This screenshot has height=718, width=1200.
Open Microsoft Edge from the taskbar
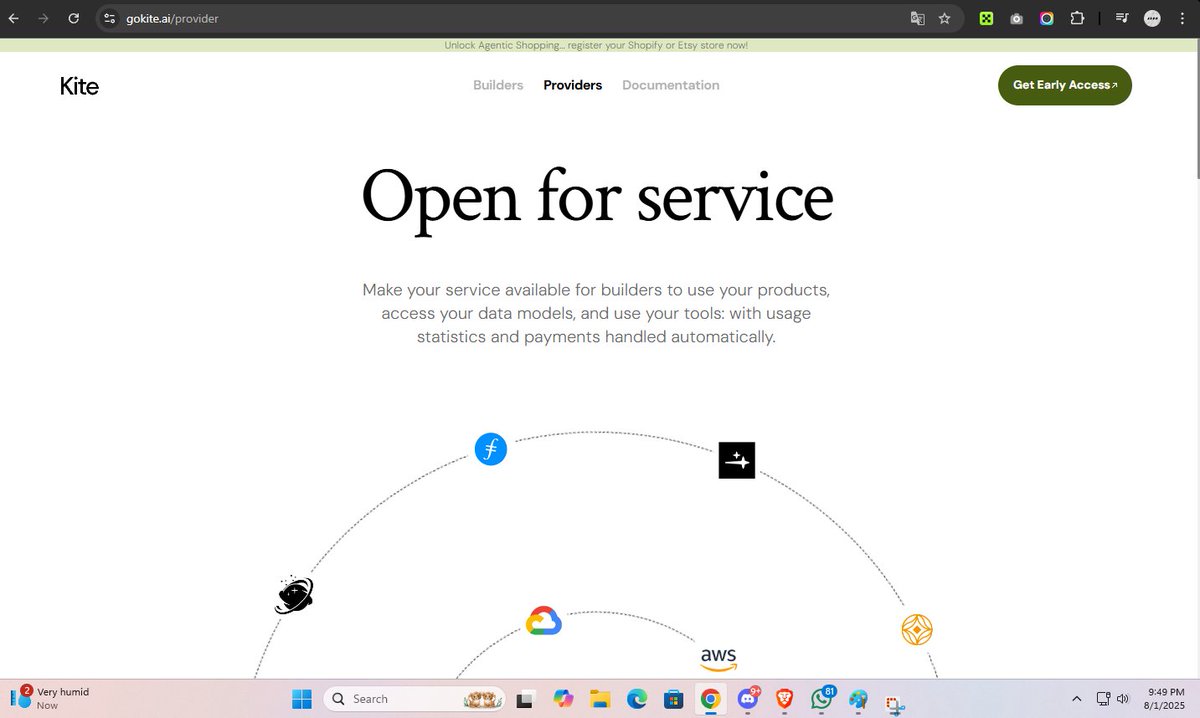(x=636, y=699)
